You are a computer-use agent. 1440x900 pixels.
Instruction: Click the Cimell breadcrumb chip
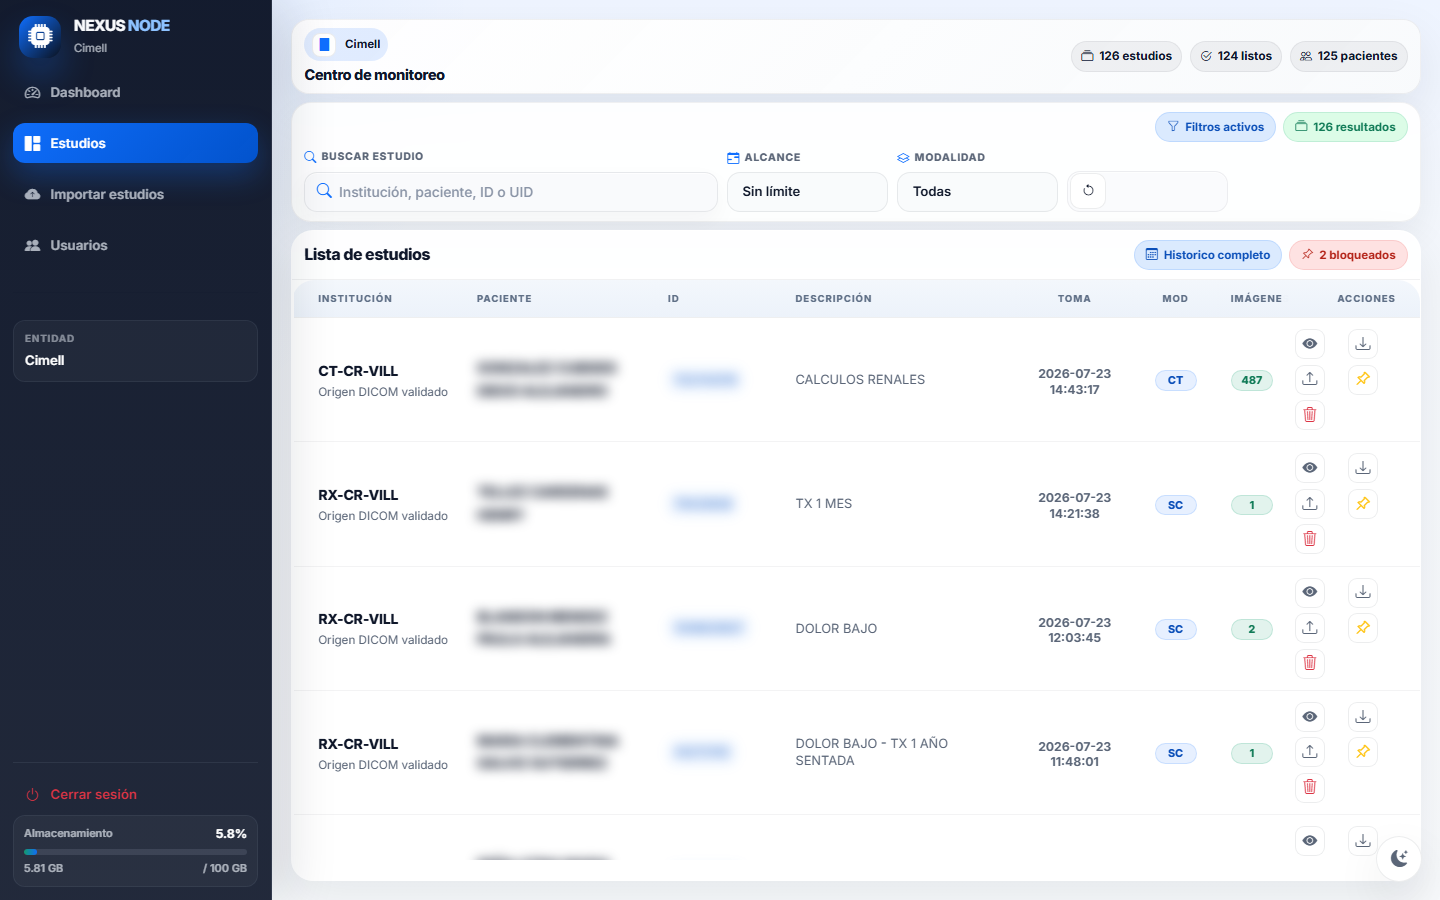[x=346, y=44]
